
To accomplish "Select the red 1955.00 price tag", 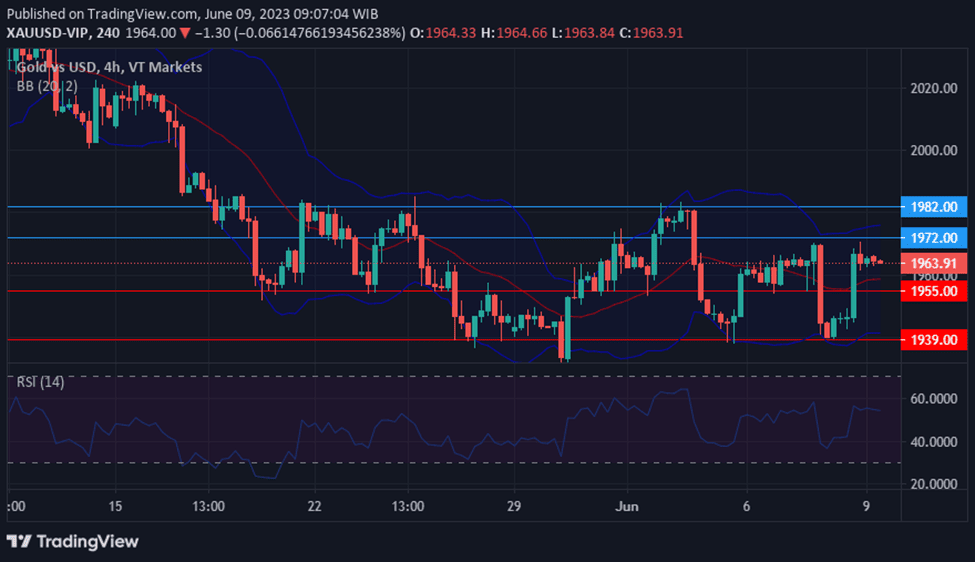I will point(934,291).
